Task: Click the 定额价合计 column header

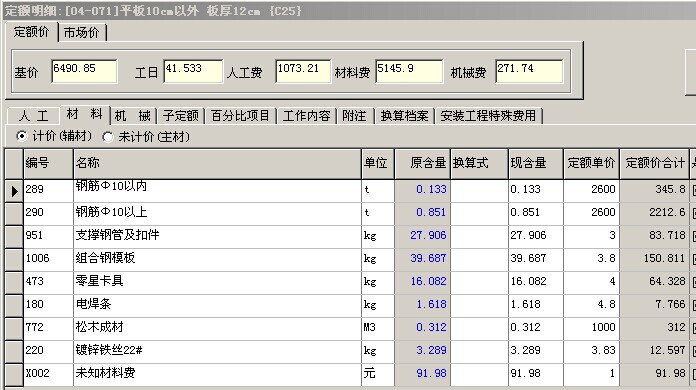Action: [x=654, y=164]
